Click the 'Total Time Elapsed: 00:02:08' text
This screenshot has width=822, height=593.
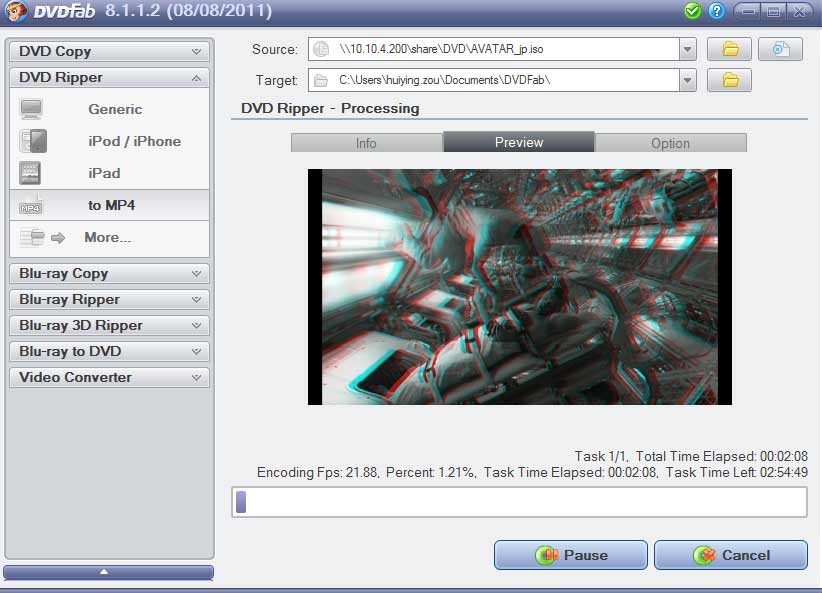722,456
